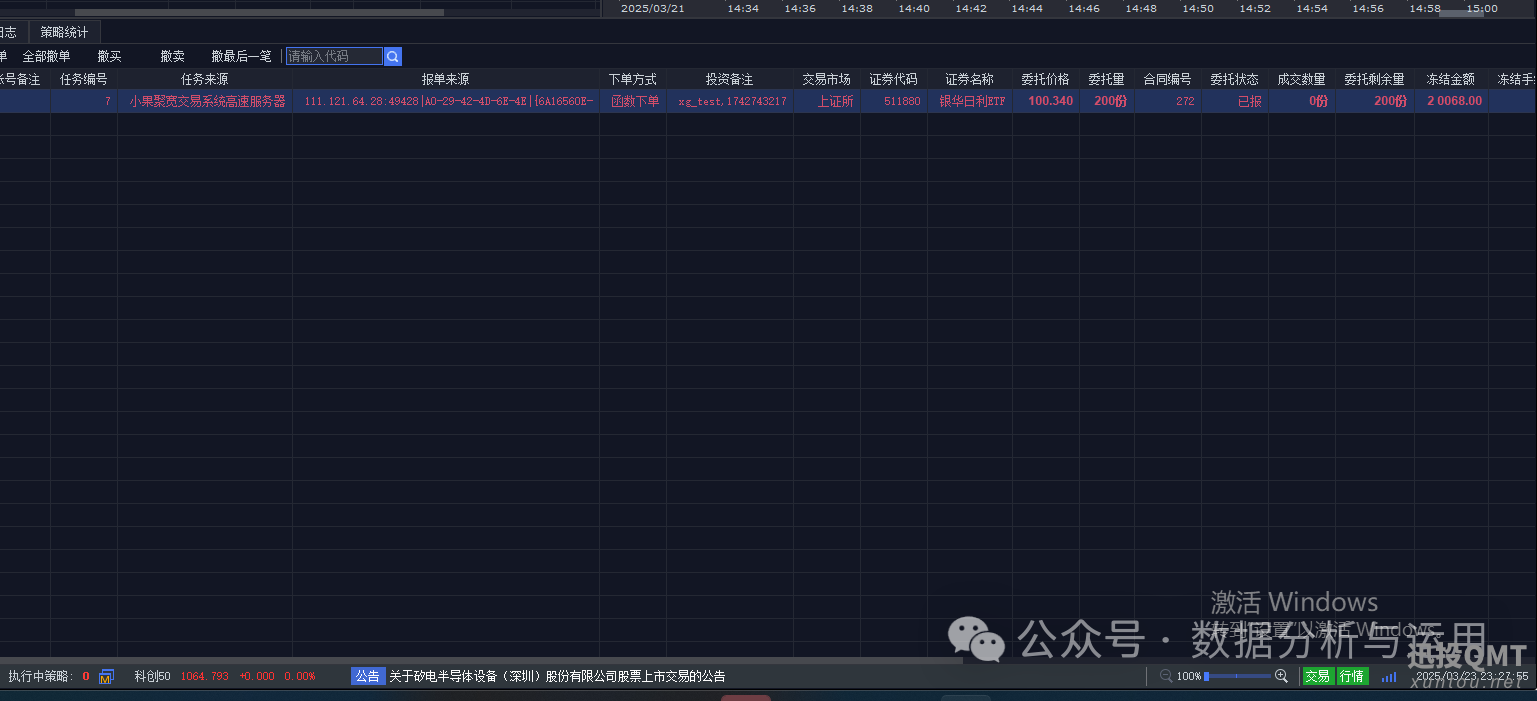The image size is (1537, 701).
Task: Click the 14:40 timeline marker
Action: [914, 8]
